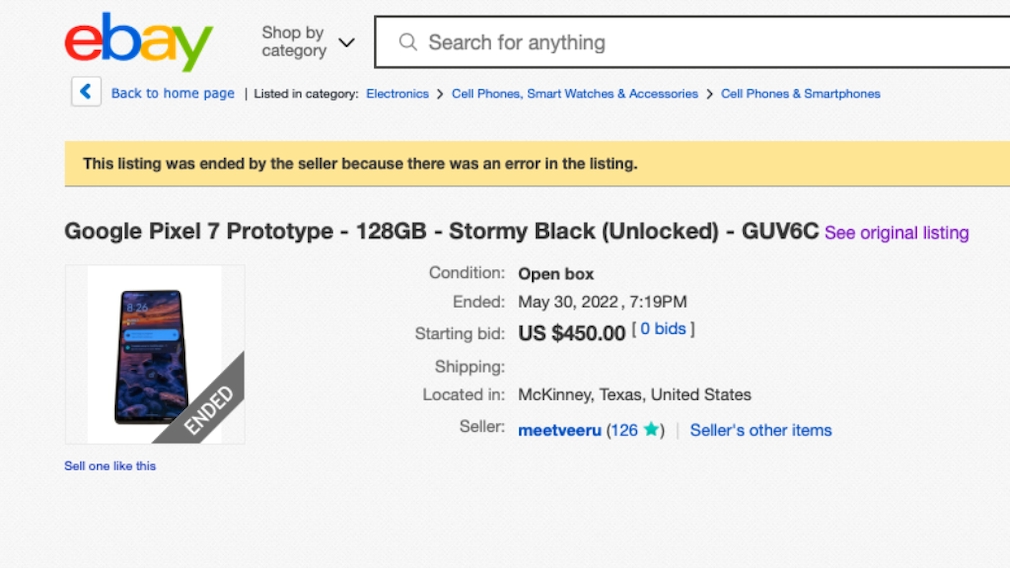Click the Google Pixel 7 Prototype listing title
Image resolution: width=1010 pixels, height=568 pixels.
(441, 231)
